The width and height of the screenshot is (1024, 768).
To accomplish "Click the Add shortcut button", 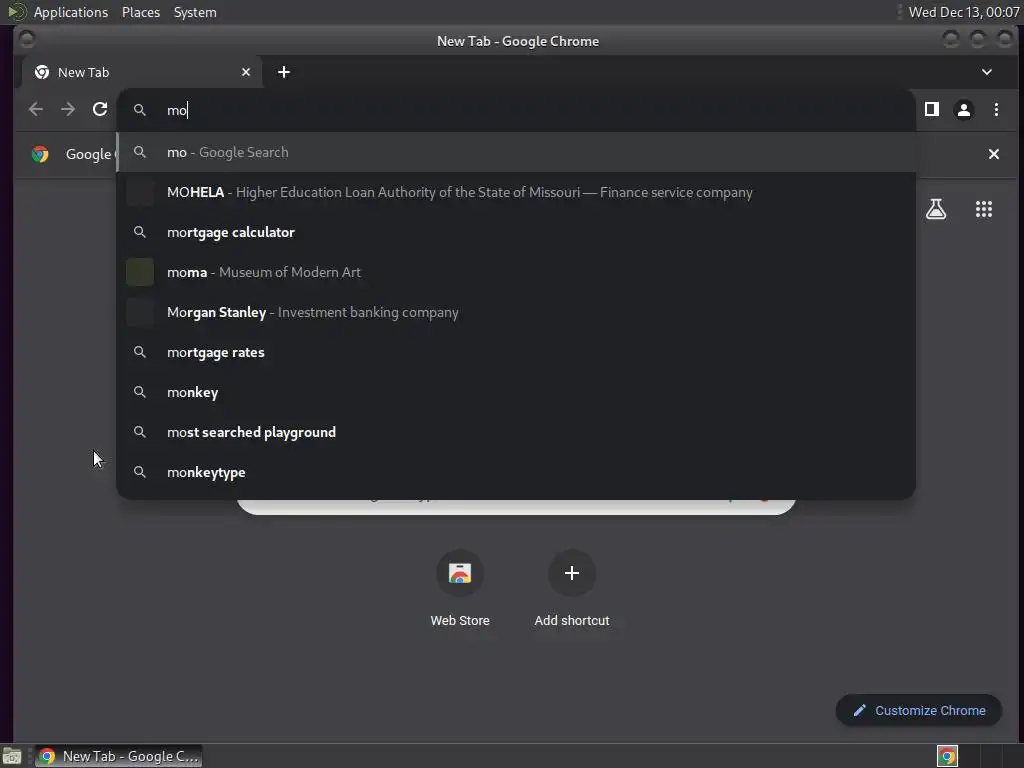I will point(571,590).
